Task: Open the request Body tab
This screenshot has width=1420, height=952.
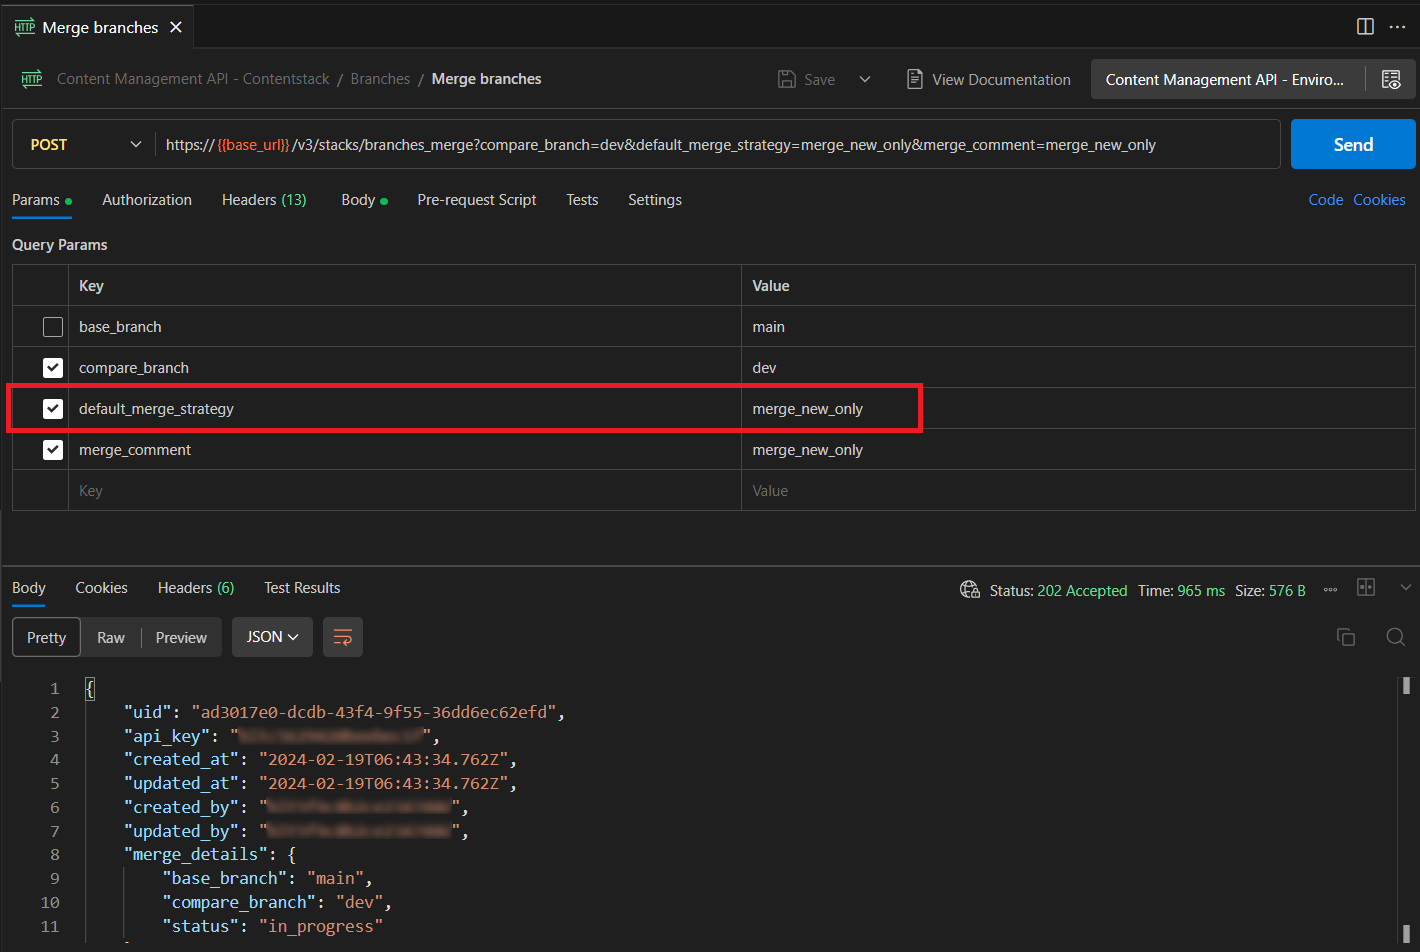Action: pos(364,200)
